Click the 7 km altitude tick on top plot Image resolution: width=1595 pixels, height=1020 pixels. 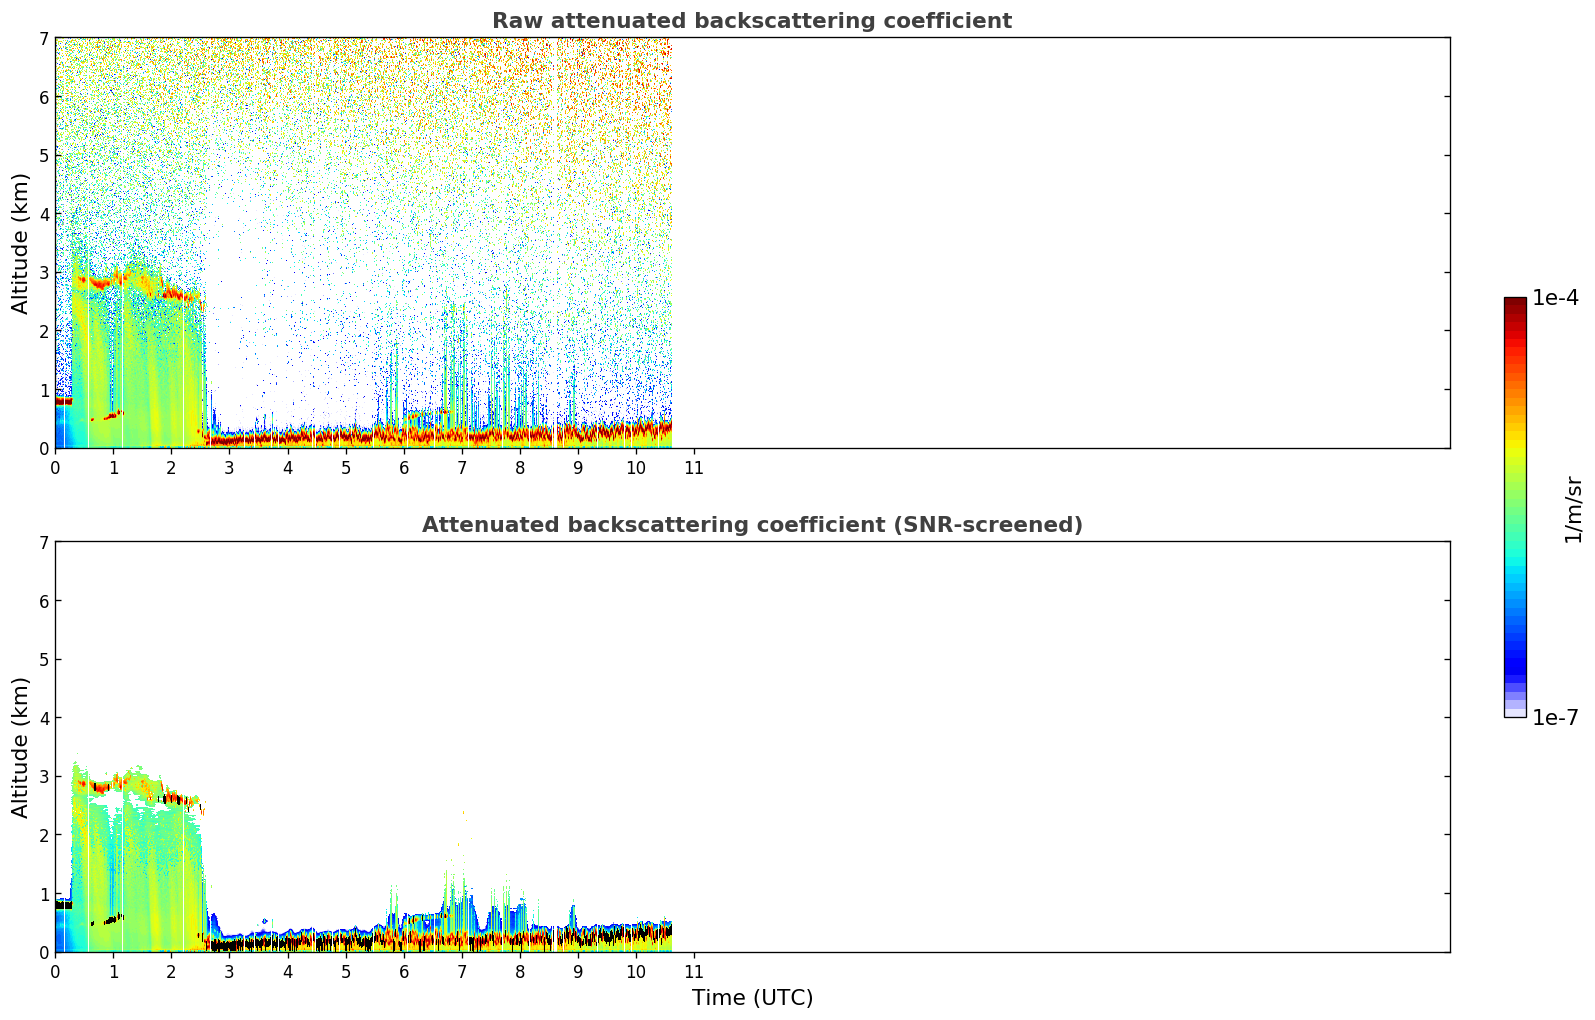click(43, 38)
